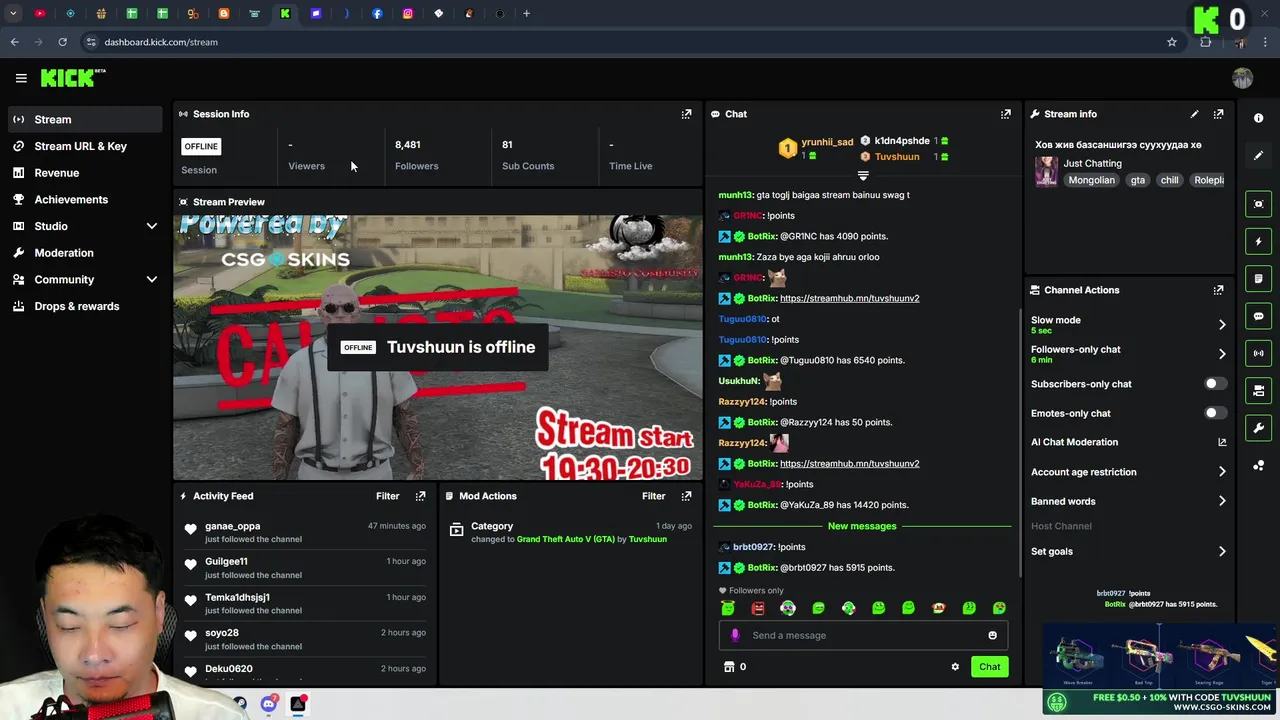Screen dimensions: 1280x720
Task: Click the Mongolian tag
Action: click(1091, 180)
